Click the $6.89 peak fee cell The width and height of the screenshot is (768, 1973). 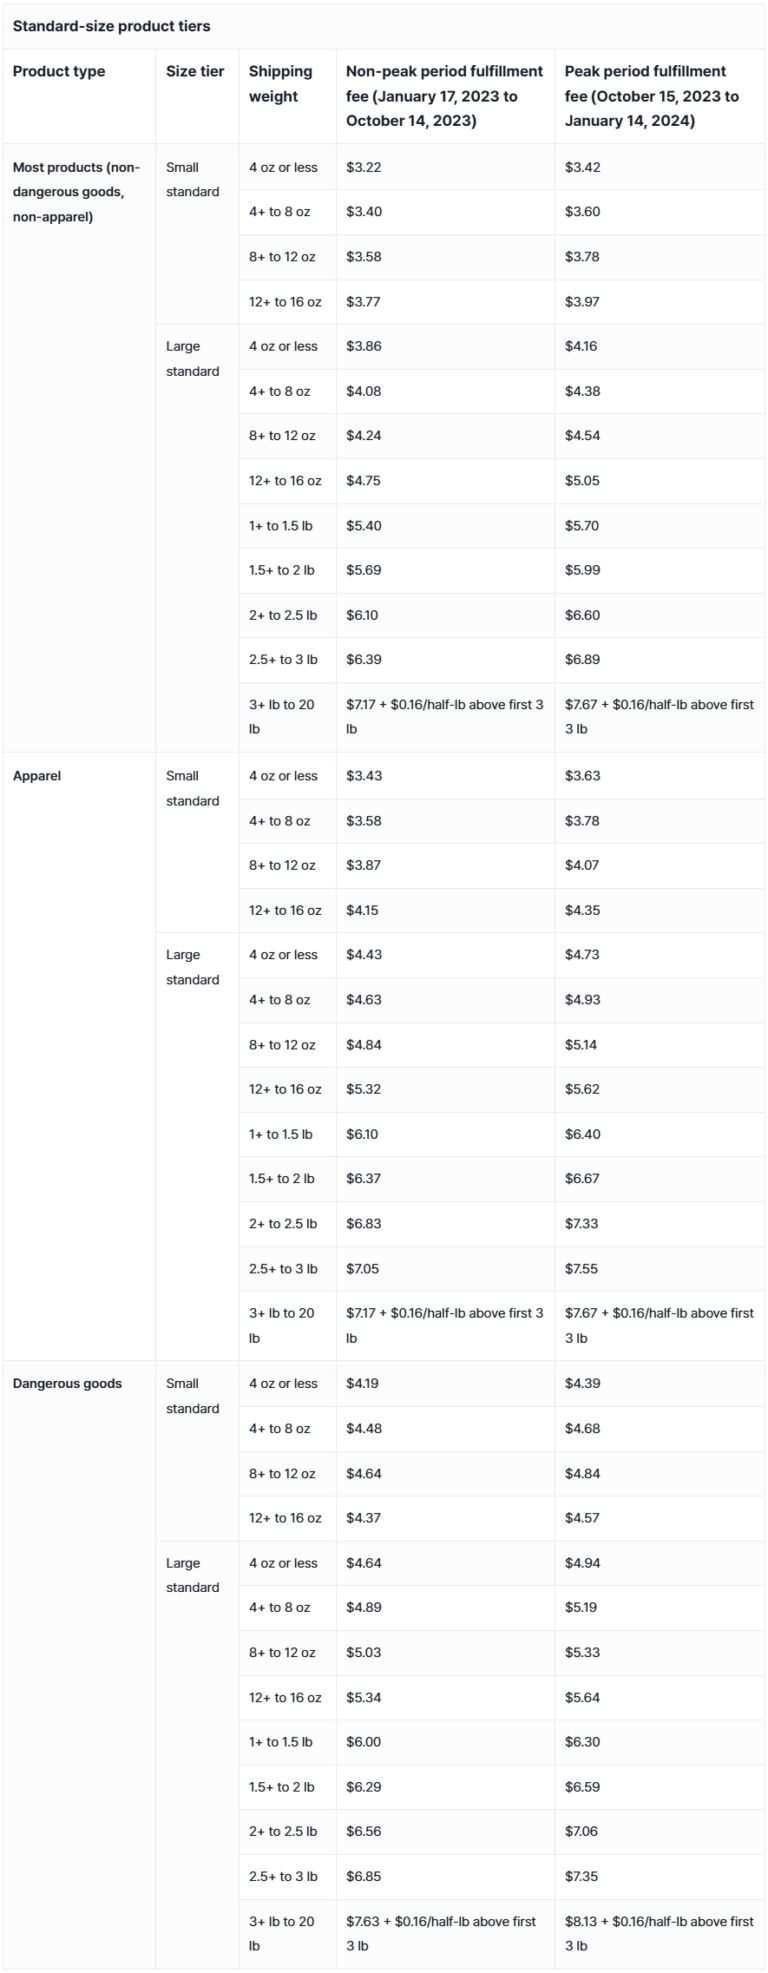tap(582, 660)
